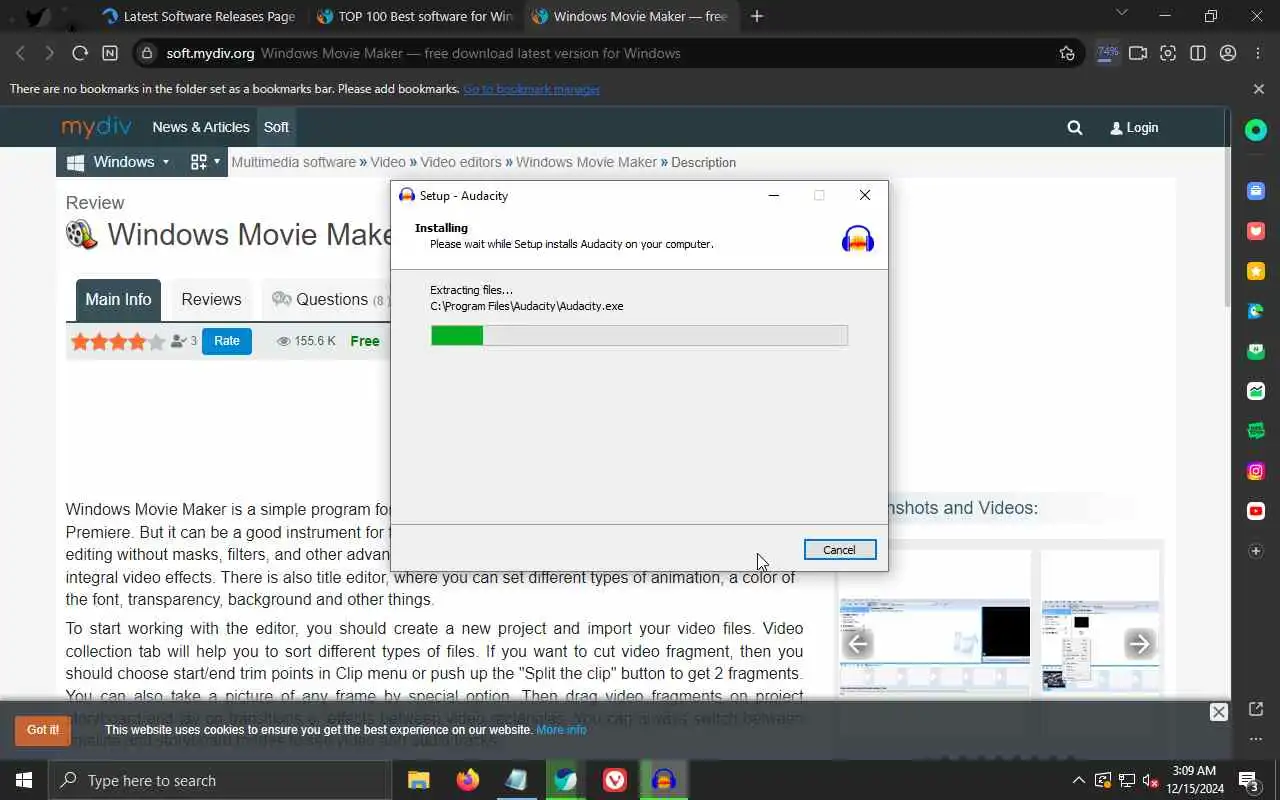The image size is (1280, 800).
Task: Show next screenshot with right arrow
Action: (1139, 644)
